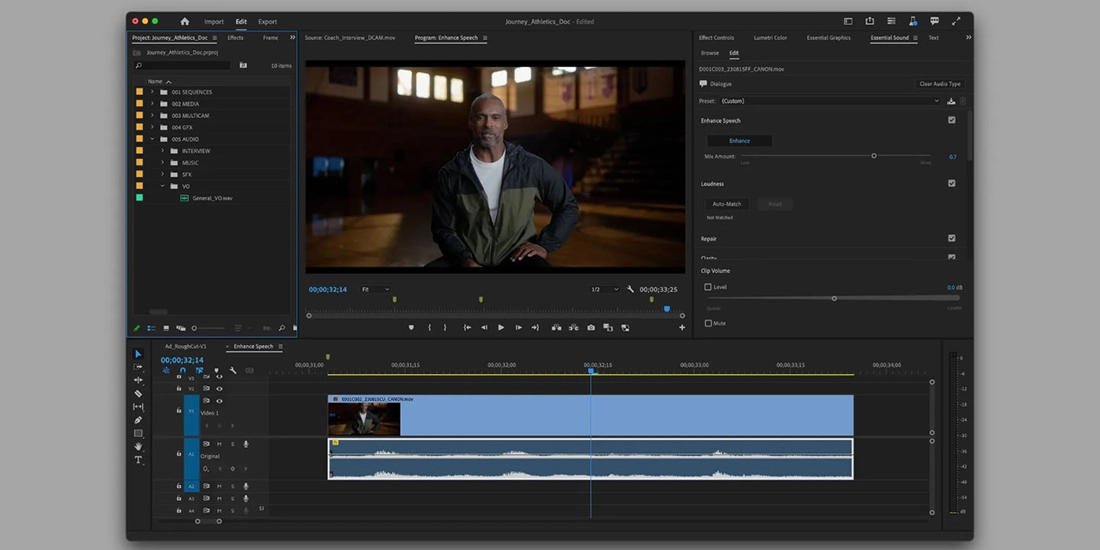The height and width of the screenshot is (550, 1100).
Task: Mute the A1 Original track
Action: click(x=219, y=444)
